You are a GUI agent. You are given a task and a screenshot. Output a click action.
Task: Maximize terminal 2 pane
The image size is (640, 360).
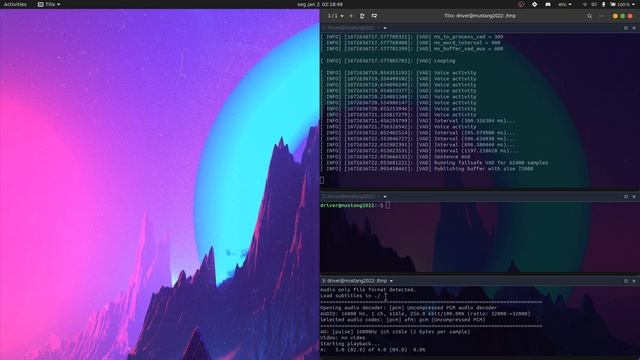coord(626,196)
